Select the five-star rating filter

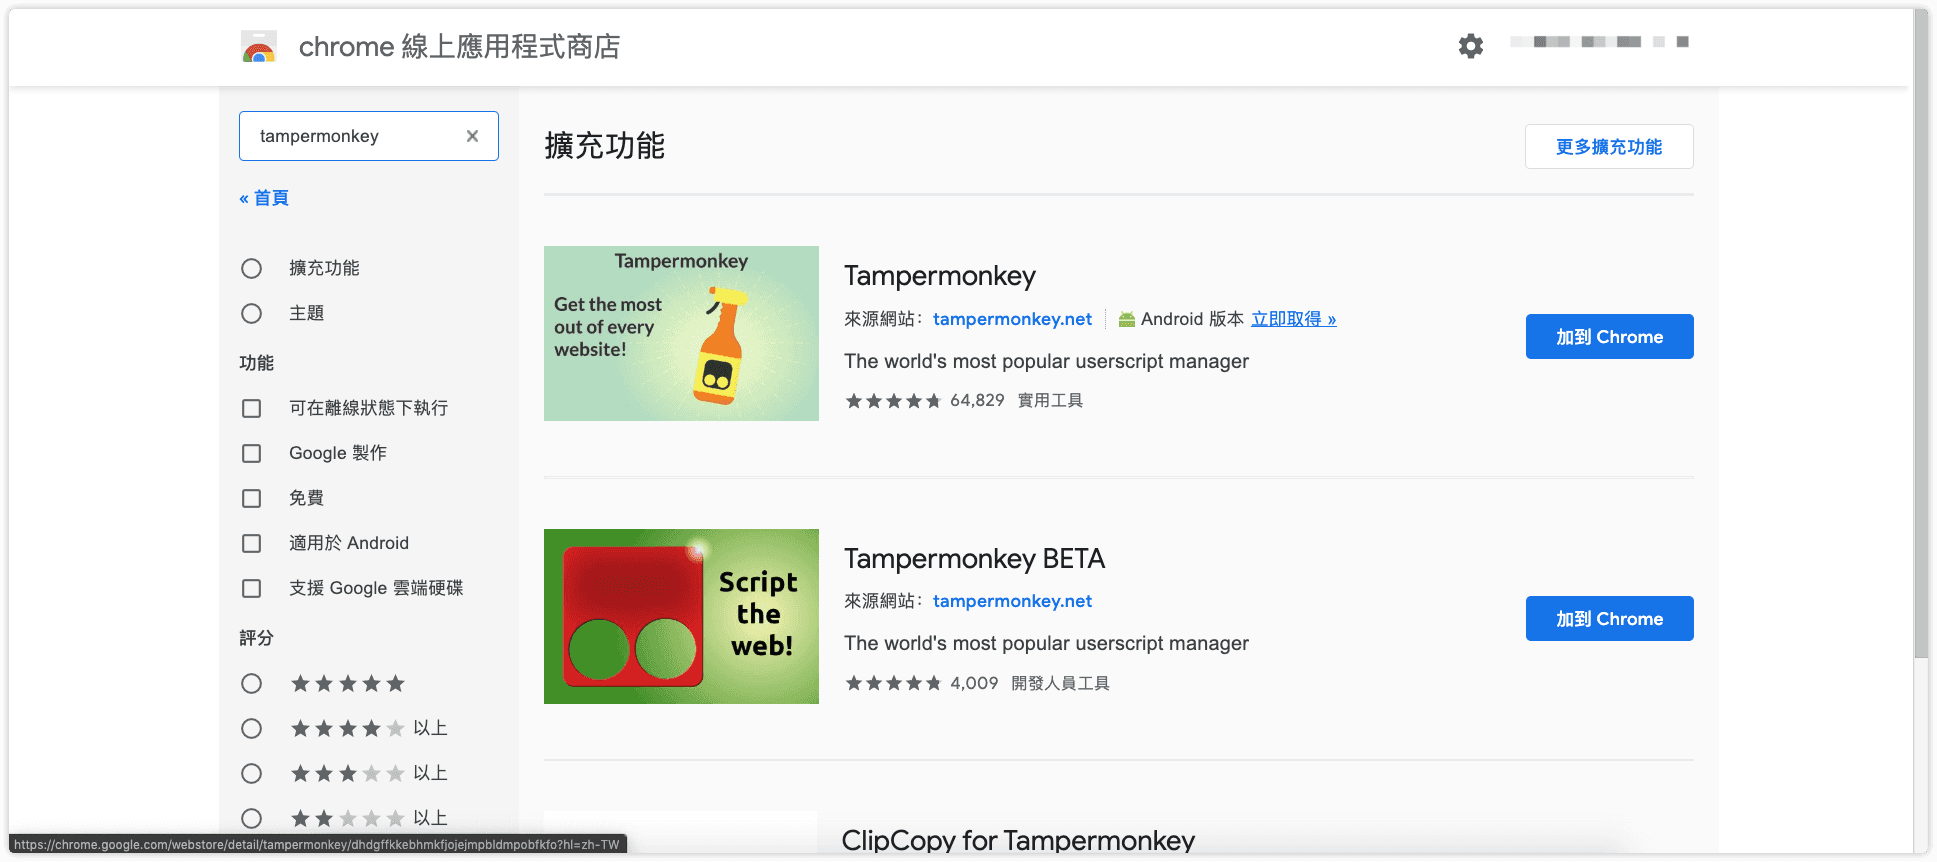pyautogui.click(x=251, y=683)
